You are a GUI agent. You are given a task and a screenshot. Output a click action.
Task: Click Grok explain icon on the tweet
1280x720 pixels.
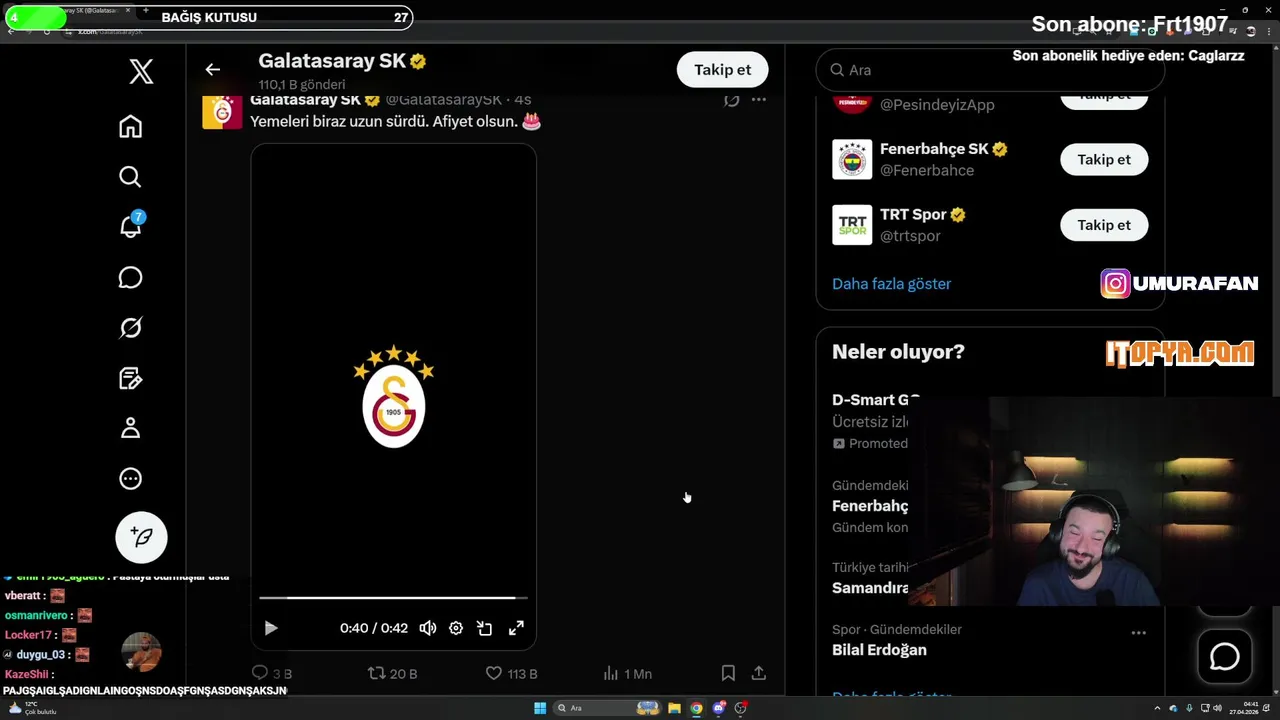click(731, 100)
